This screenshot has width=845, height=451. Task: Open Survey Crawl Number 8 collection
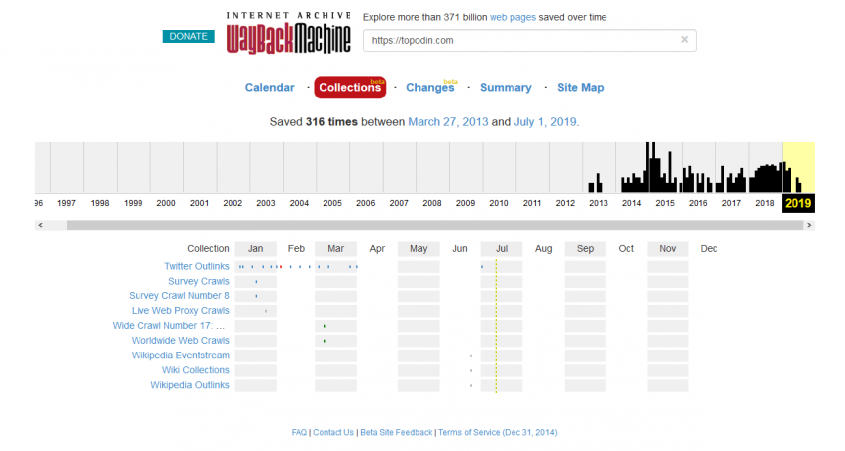tap(179, 296)
